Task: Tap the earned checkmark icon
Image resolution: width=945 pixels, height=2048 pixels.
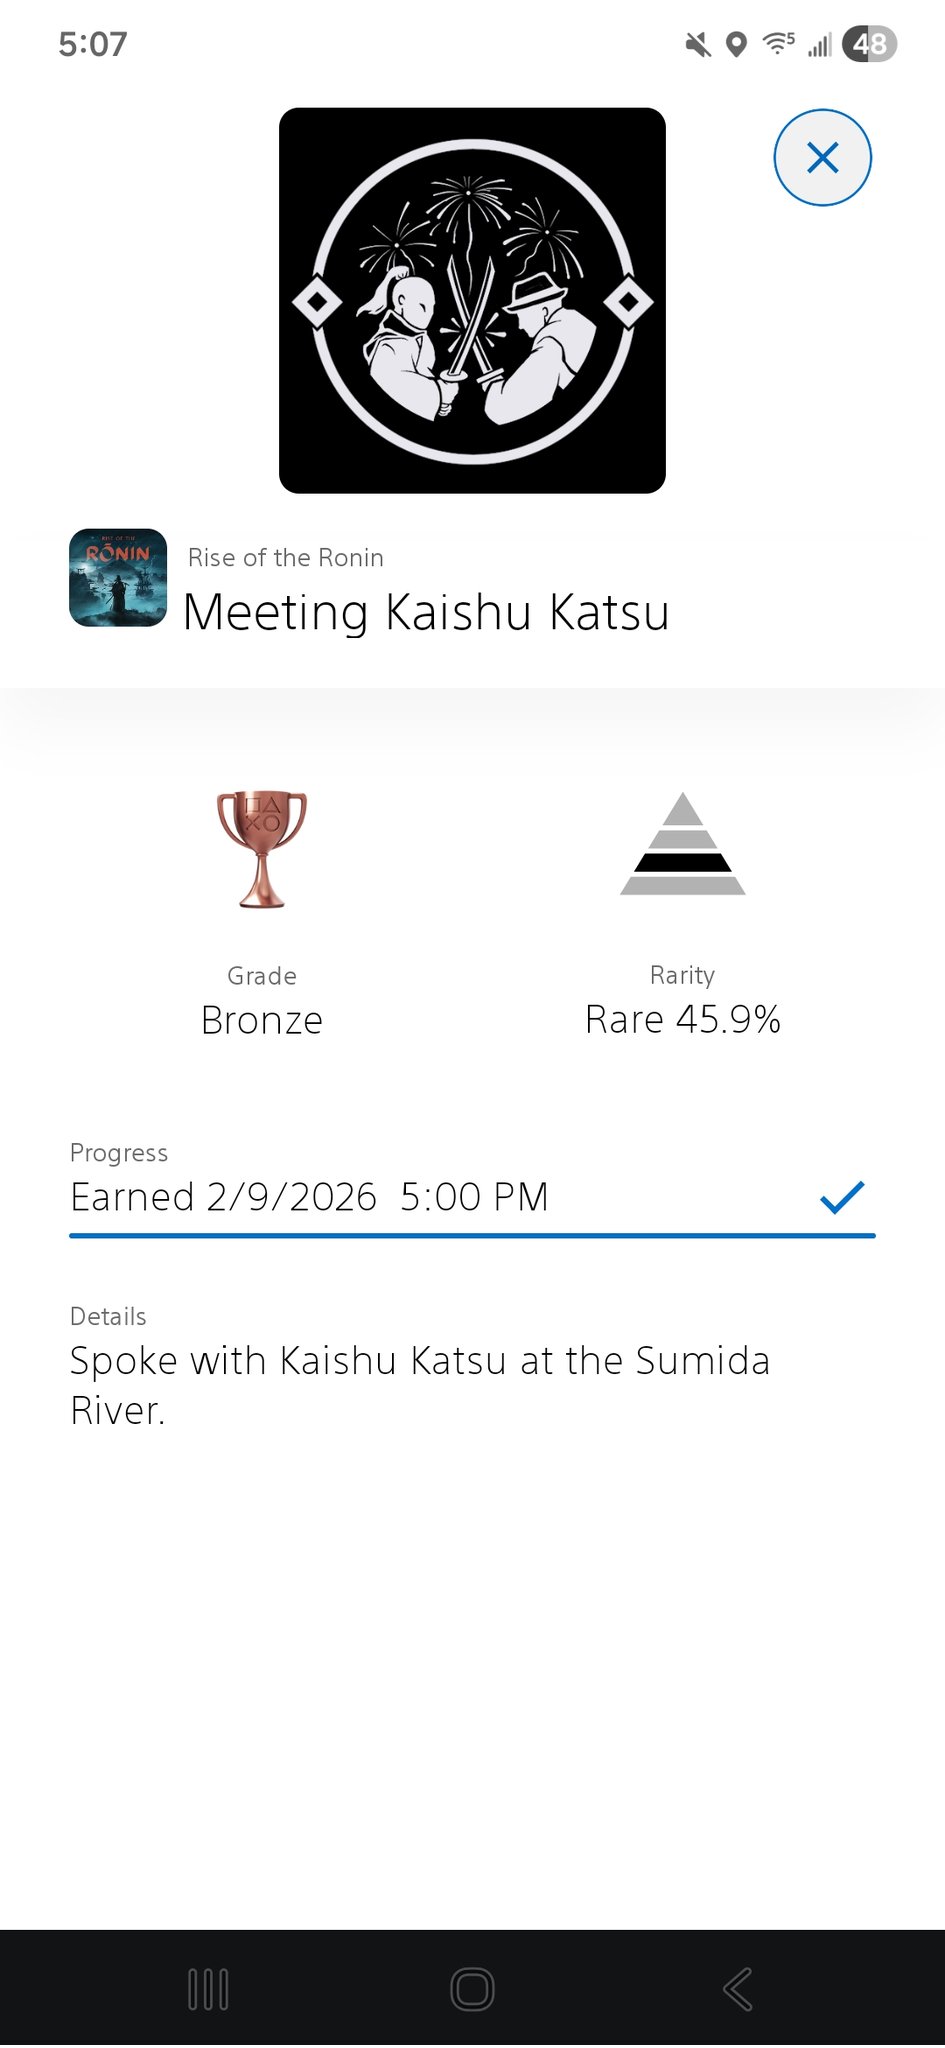Action: click(x=842, y=1196)
